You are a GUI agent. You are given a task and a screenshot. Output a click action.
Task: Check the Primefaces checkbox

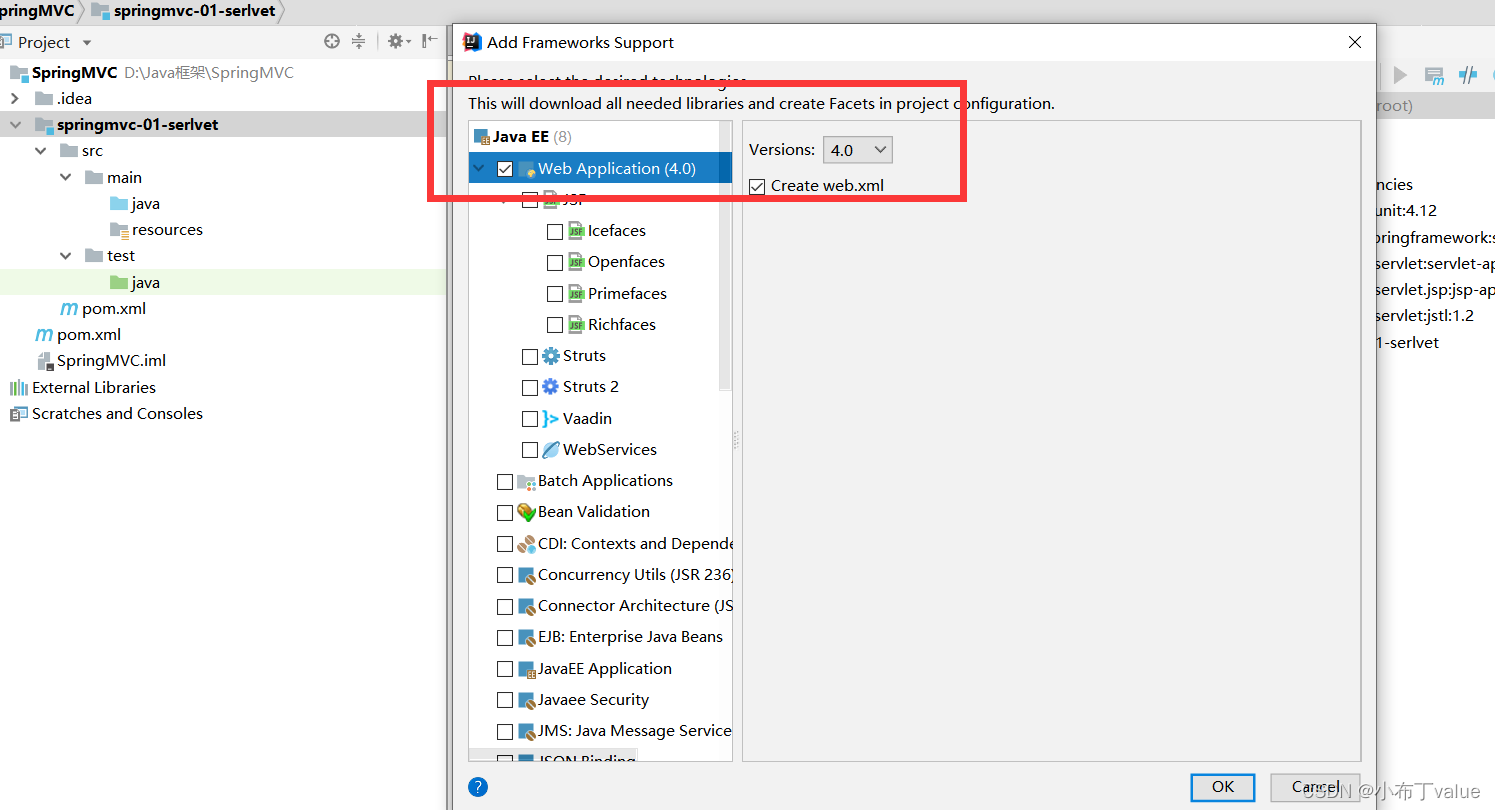[x=555, y=294]
